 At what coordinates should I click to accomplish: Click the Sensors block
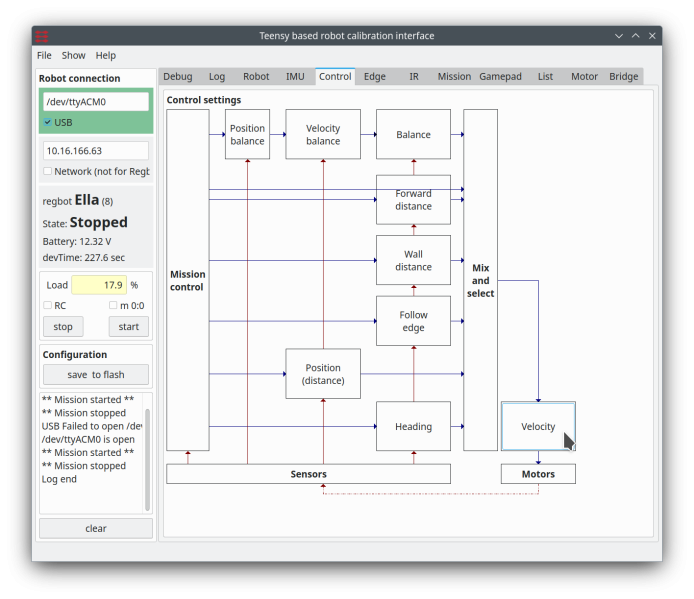point(308,474)
